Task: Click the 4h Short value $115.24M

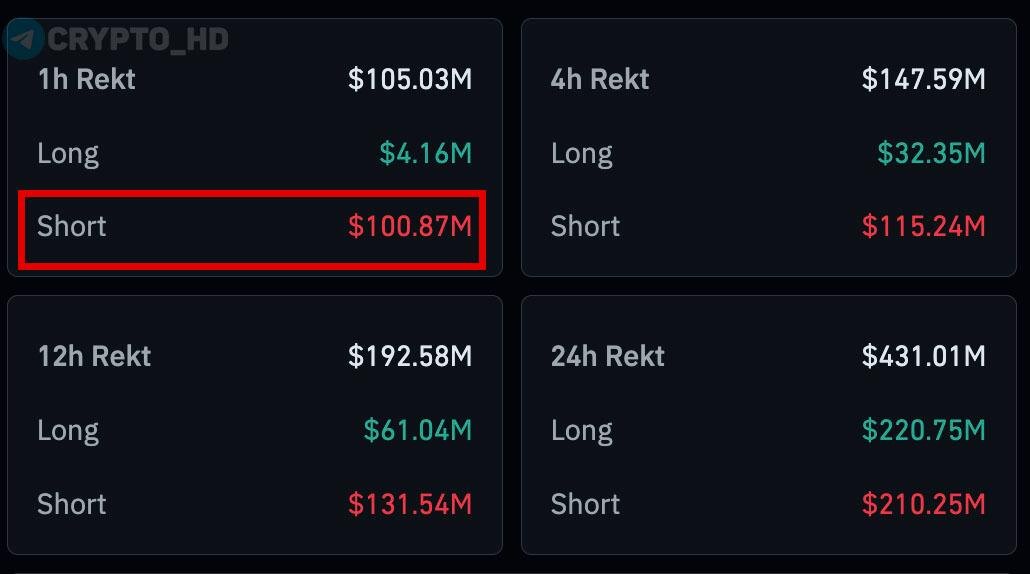Action: coord(924,226)
